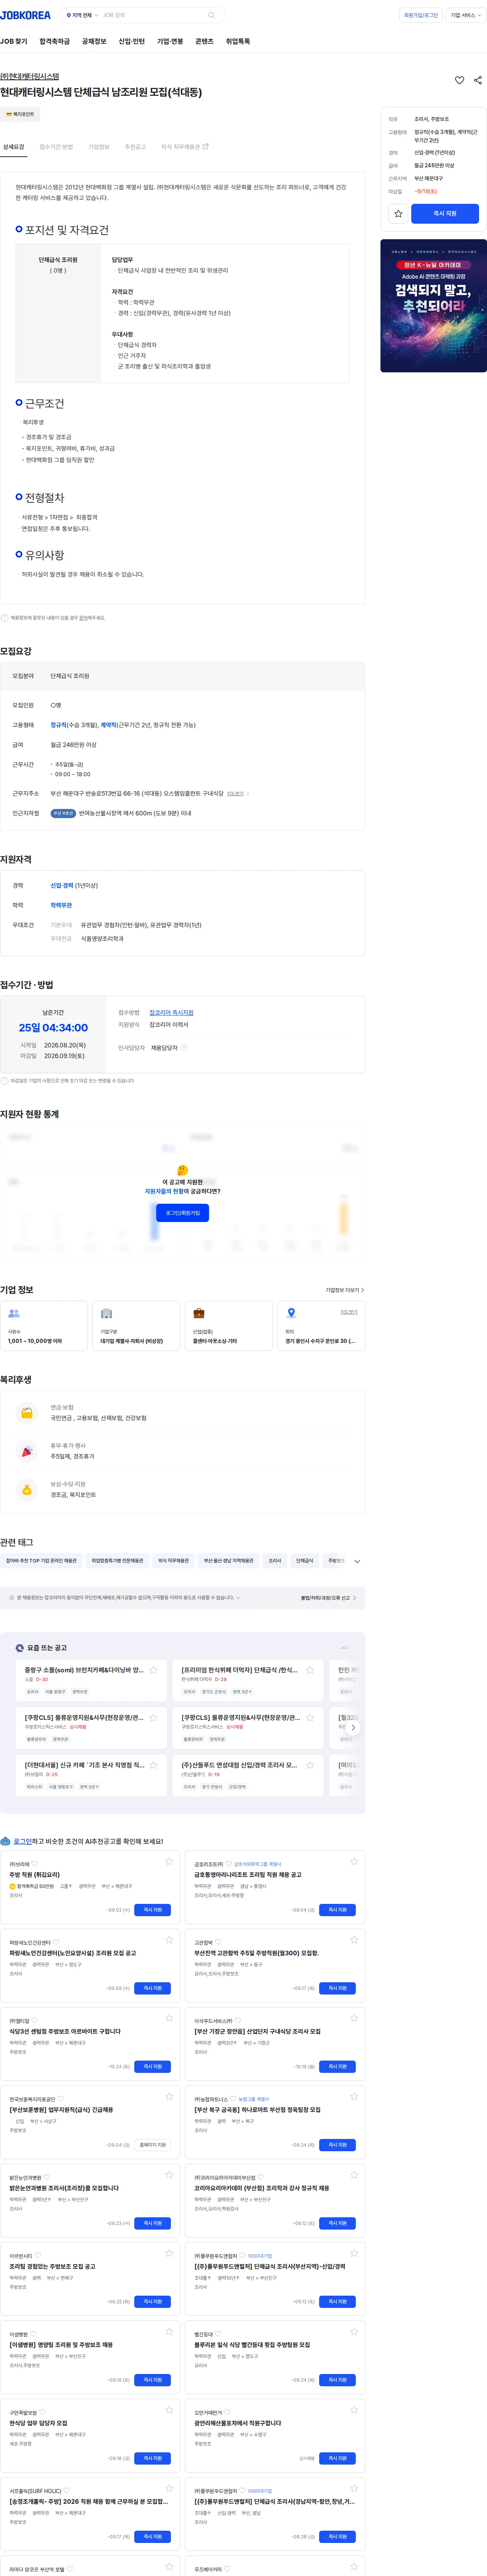Open the 기업 서비스 dropdown
The height and width of the screenshot is (2576, 487).
[x=466, y=15]
